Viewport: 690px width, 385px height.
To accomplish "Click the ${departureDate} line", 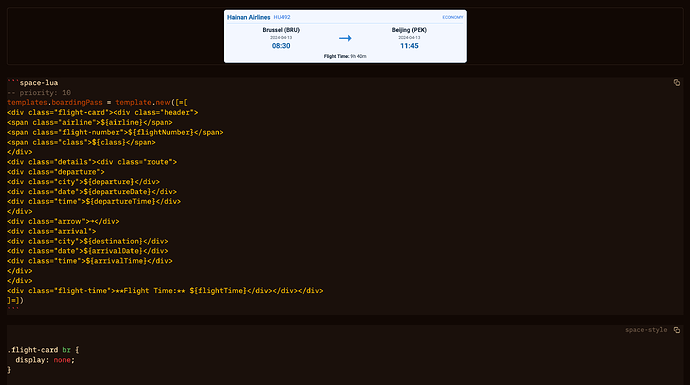I will [x=92, y=192].
